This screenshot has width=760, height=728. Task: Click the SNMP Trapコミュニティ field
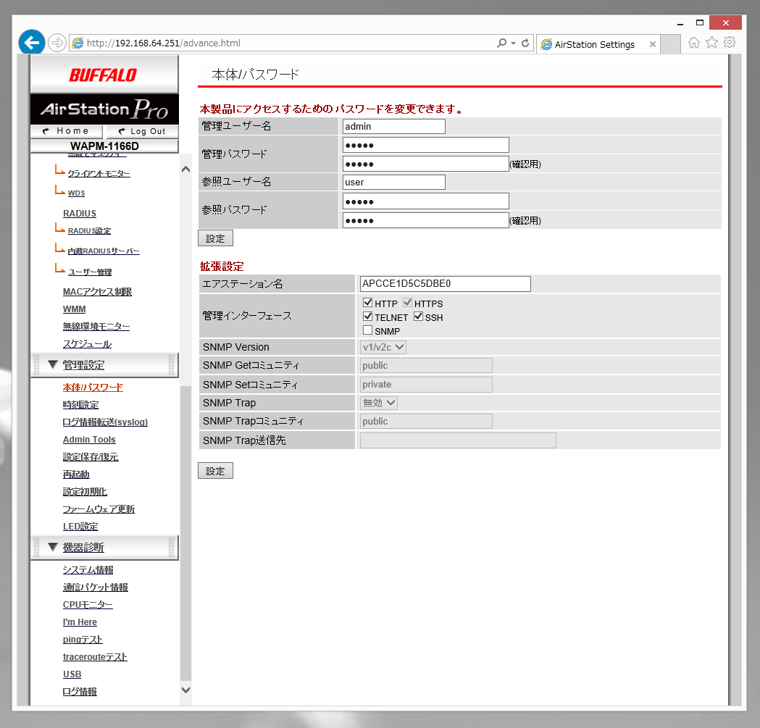coord(426,421)
